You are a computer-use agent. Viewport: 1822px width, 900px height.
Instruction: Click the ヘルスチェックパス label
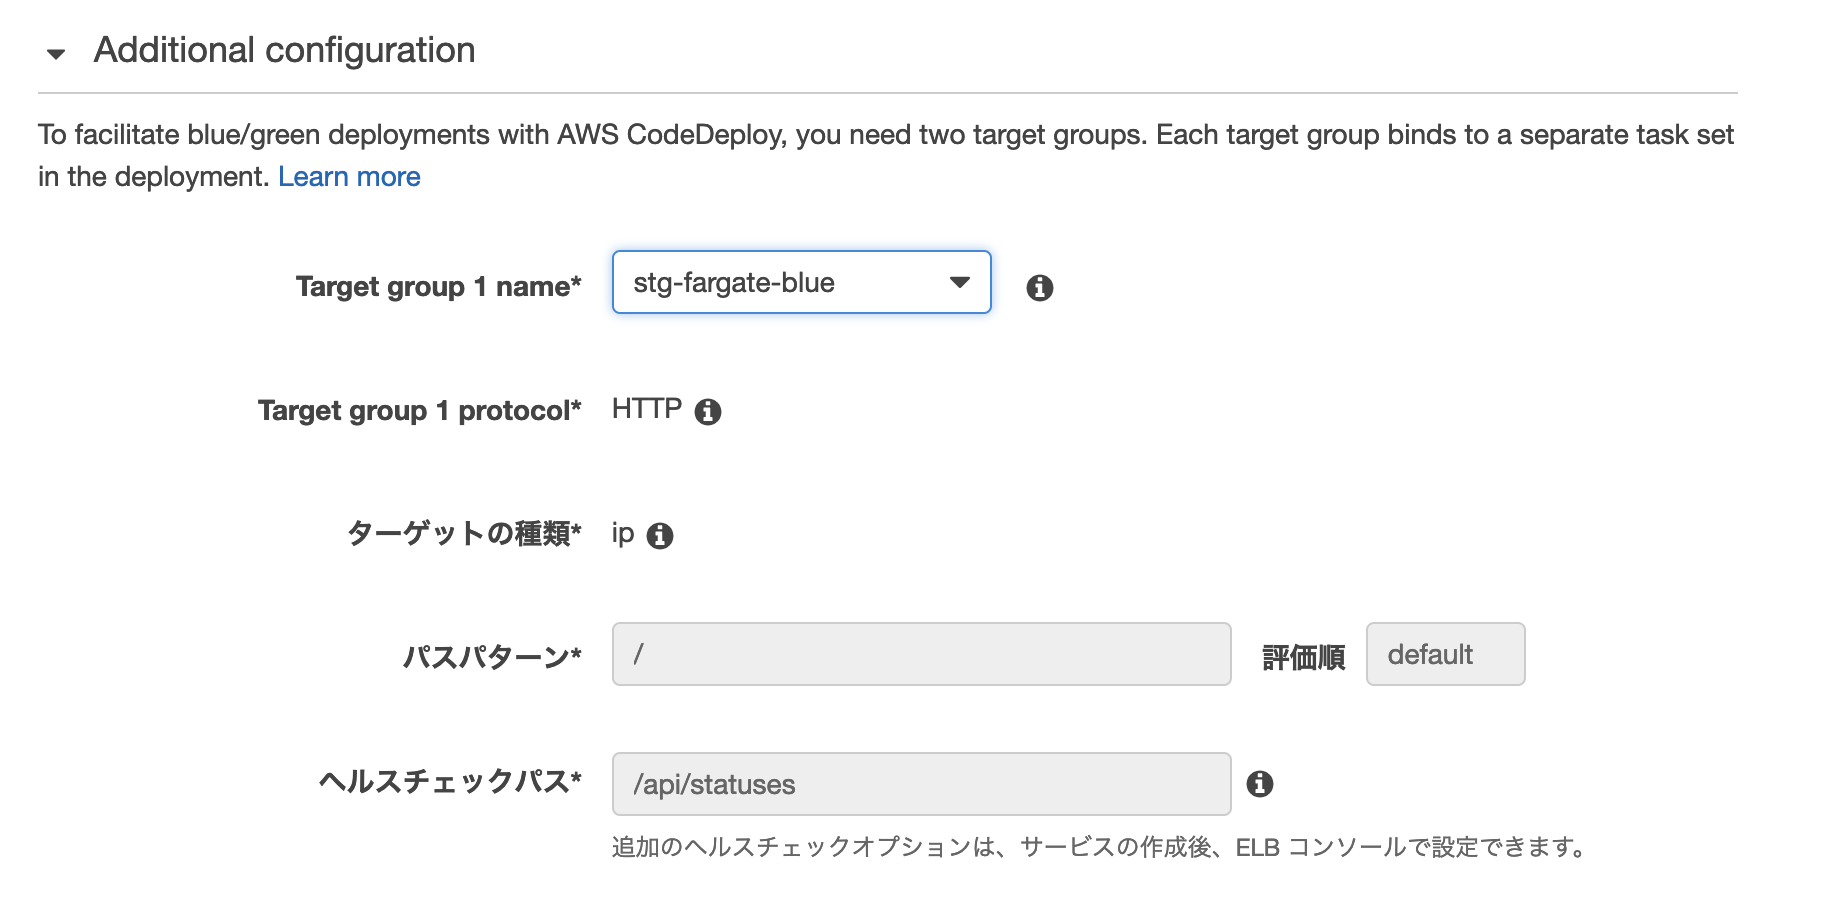(x=449, y=781)
